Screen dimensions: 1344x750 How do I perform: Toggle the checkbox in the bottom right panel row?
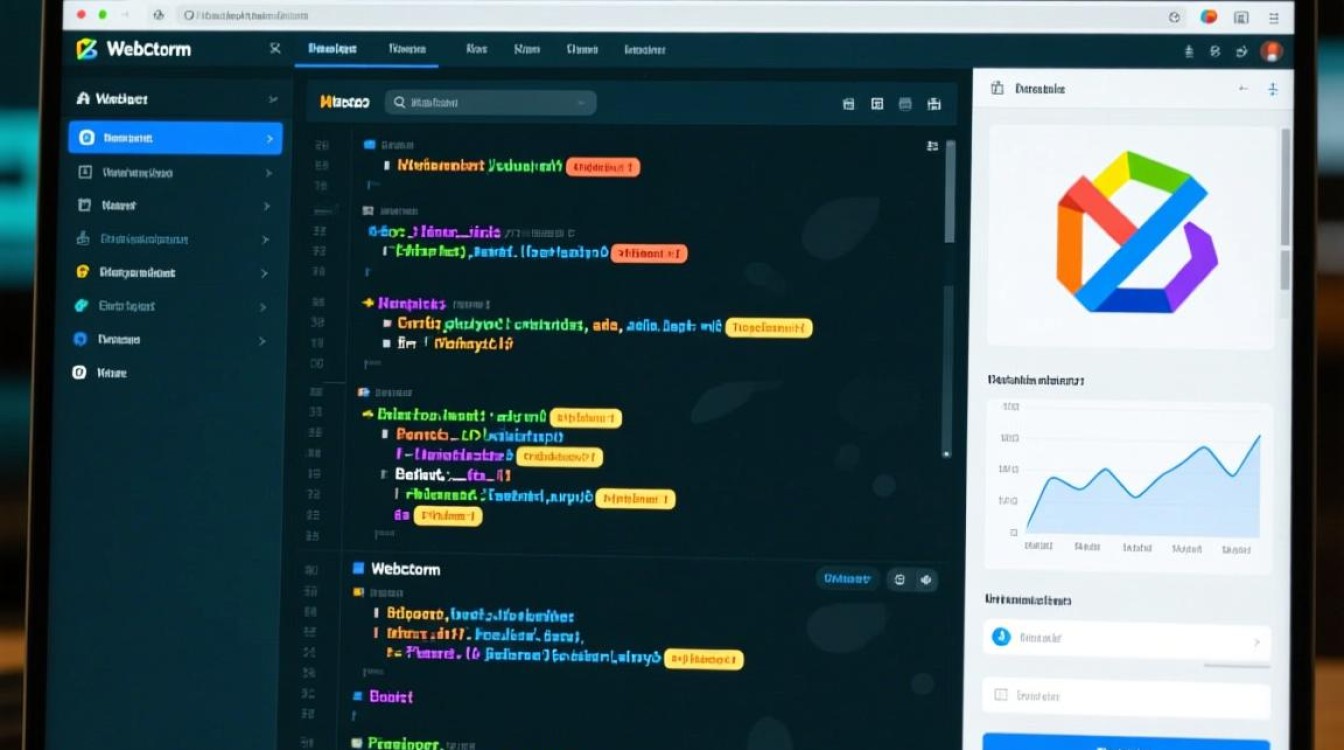coord(1000,695)
